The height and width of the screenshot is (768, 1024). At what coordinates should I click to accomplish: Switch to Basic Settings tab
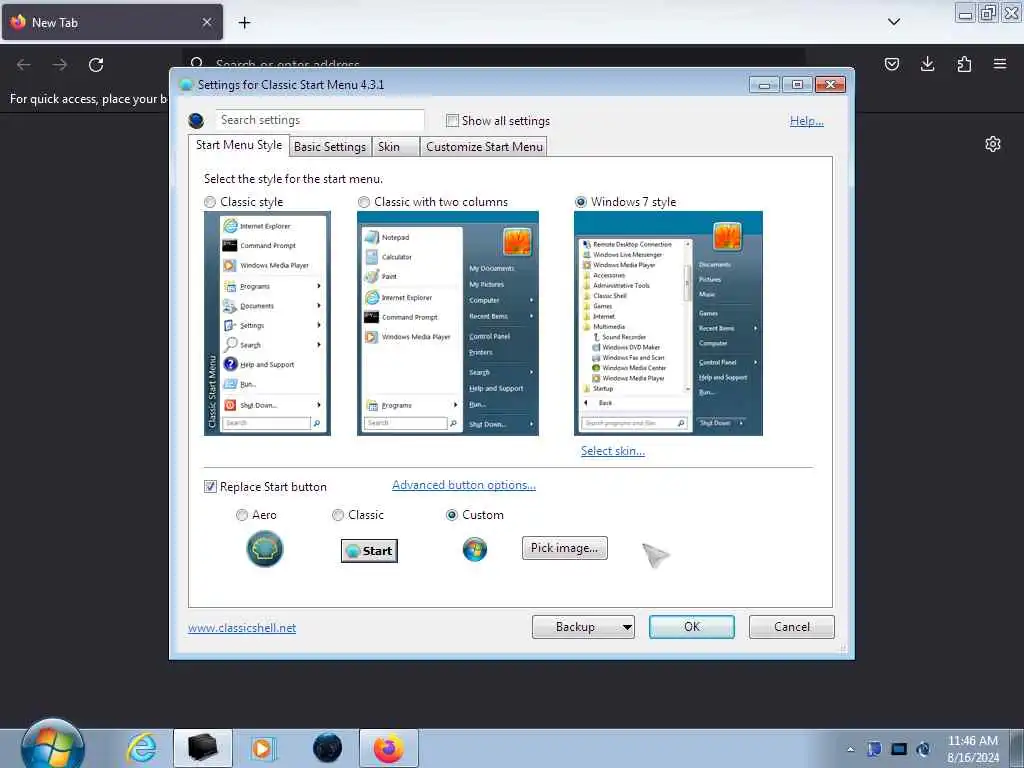[x=330, y=147]
